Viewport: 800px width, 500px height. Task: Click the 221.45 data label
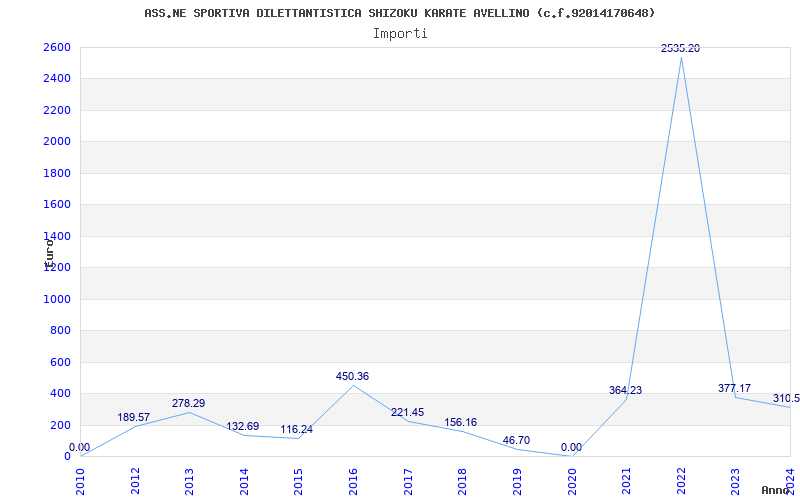tap(407, 413)
